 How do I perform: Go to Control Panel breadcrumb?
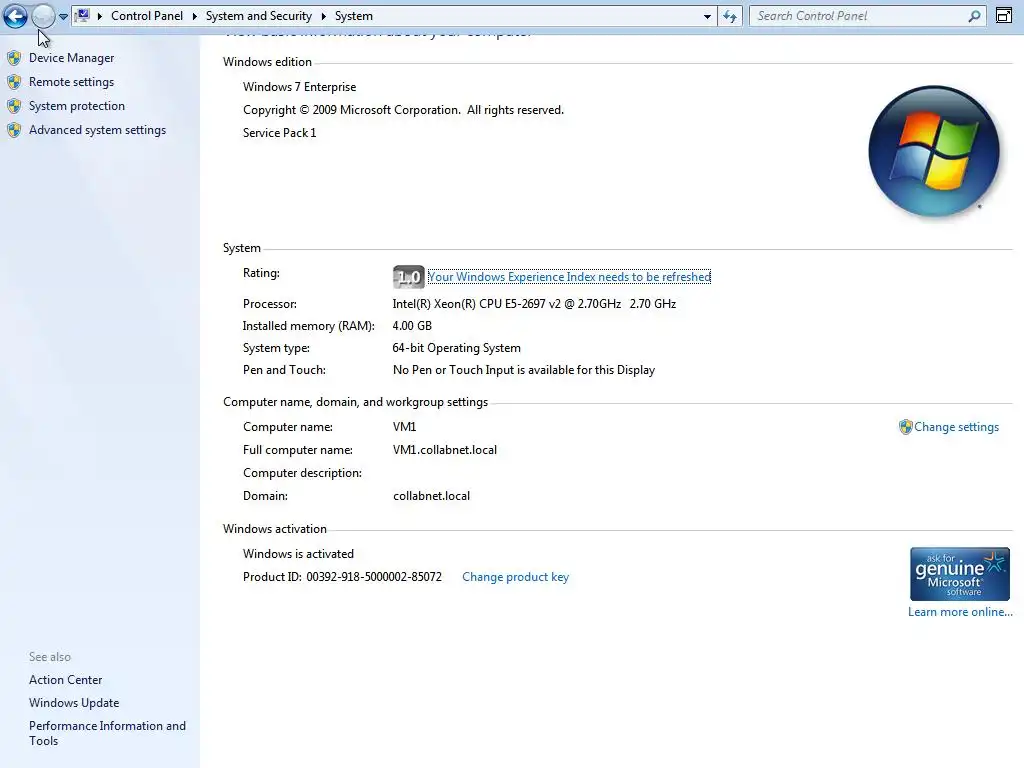tap(147, 16)
